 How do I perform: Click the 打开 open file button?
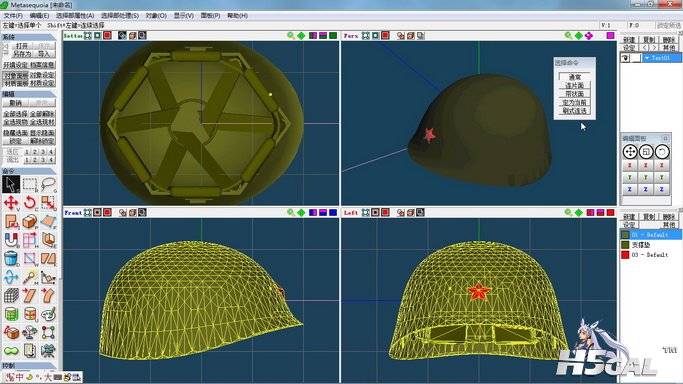[21, 46]
